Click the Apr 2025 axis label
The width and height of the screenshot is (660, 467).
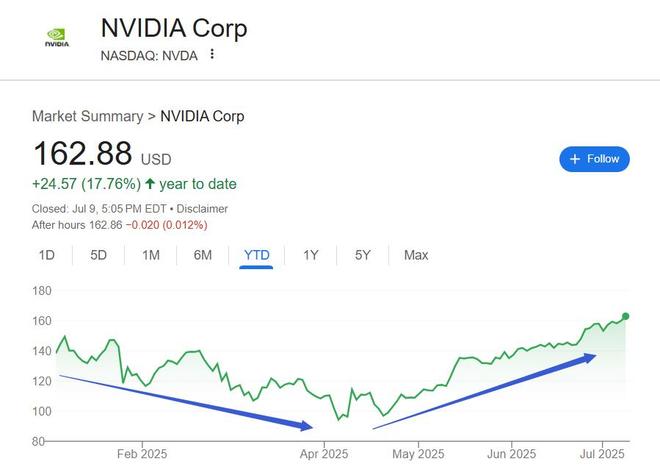[x=324, y=454]
